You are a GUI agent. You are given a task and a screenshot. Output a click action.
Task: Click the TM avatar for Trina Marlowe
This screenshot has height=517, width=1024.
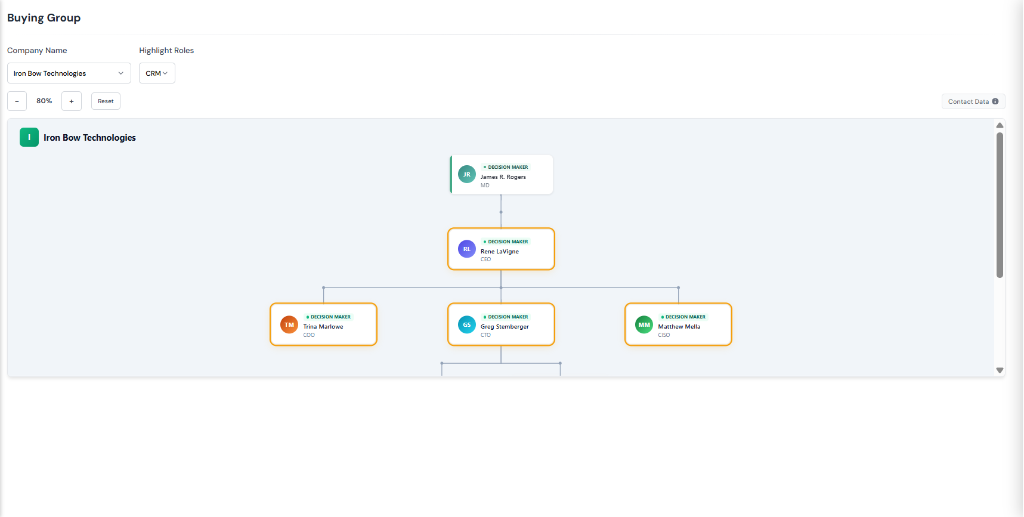point(289,324)
